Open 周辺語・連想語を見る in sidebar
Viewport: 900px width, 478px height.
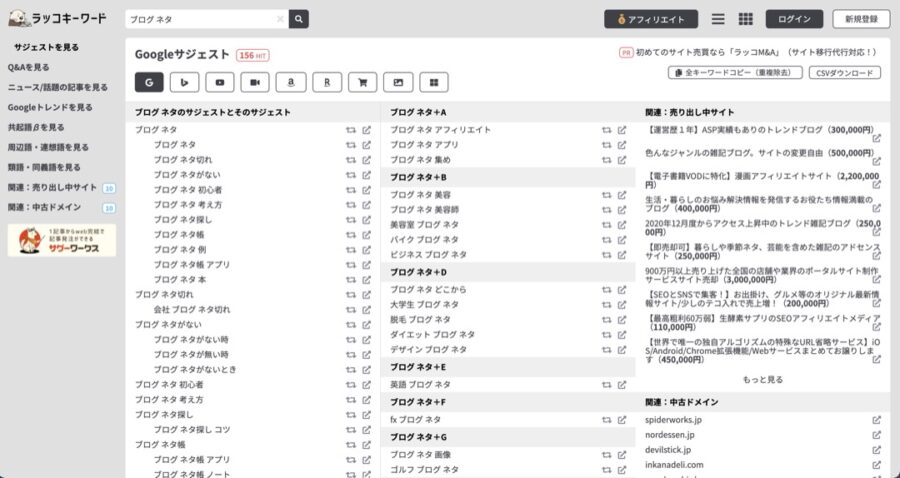[x=48, y=147]
